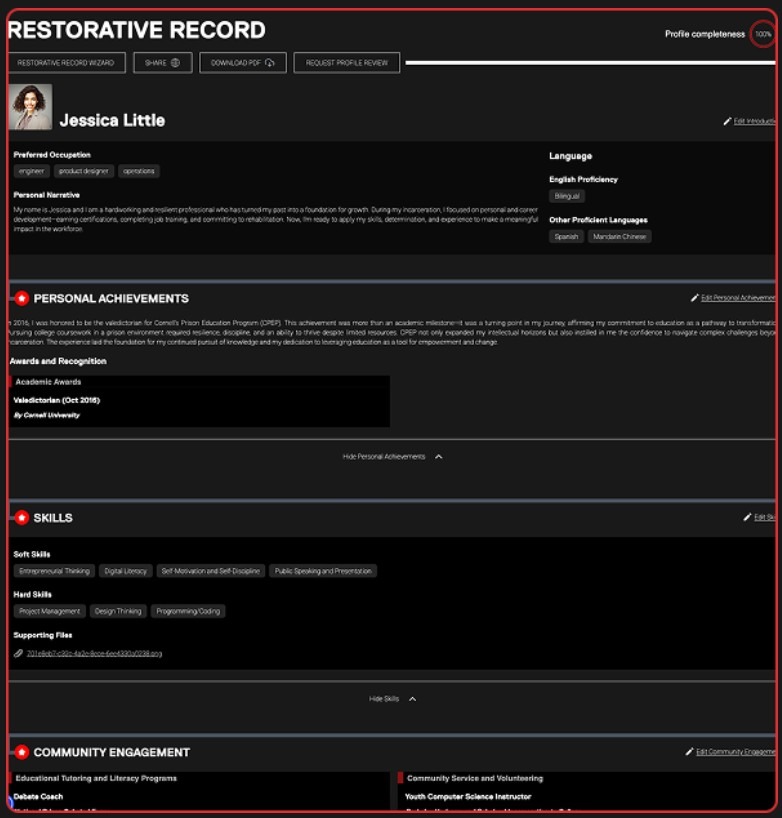Click Edit Personal Achievements link
This screenshot has width=782, height=818.
coord(738,298)
